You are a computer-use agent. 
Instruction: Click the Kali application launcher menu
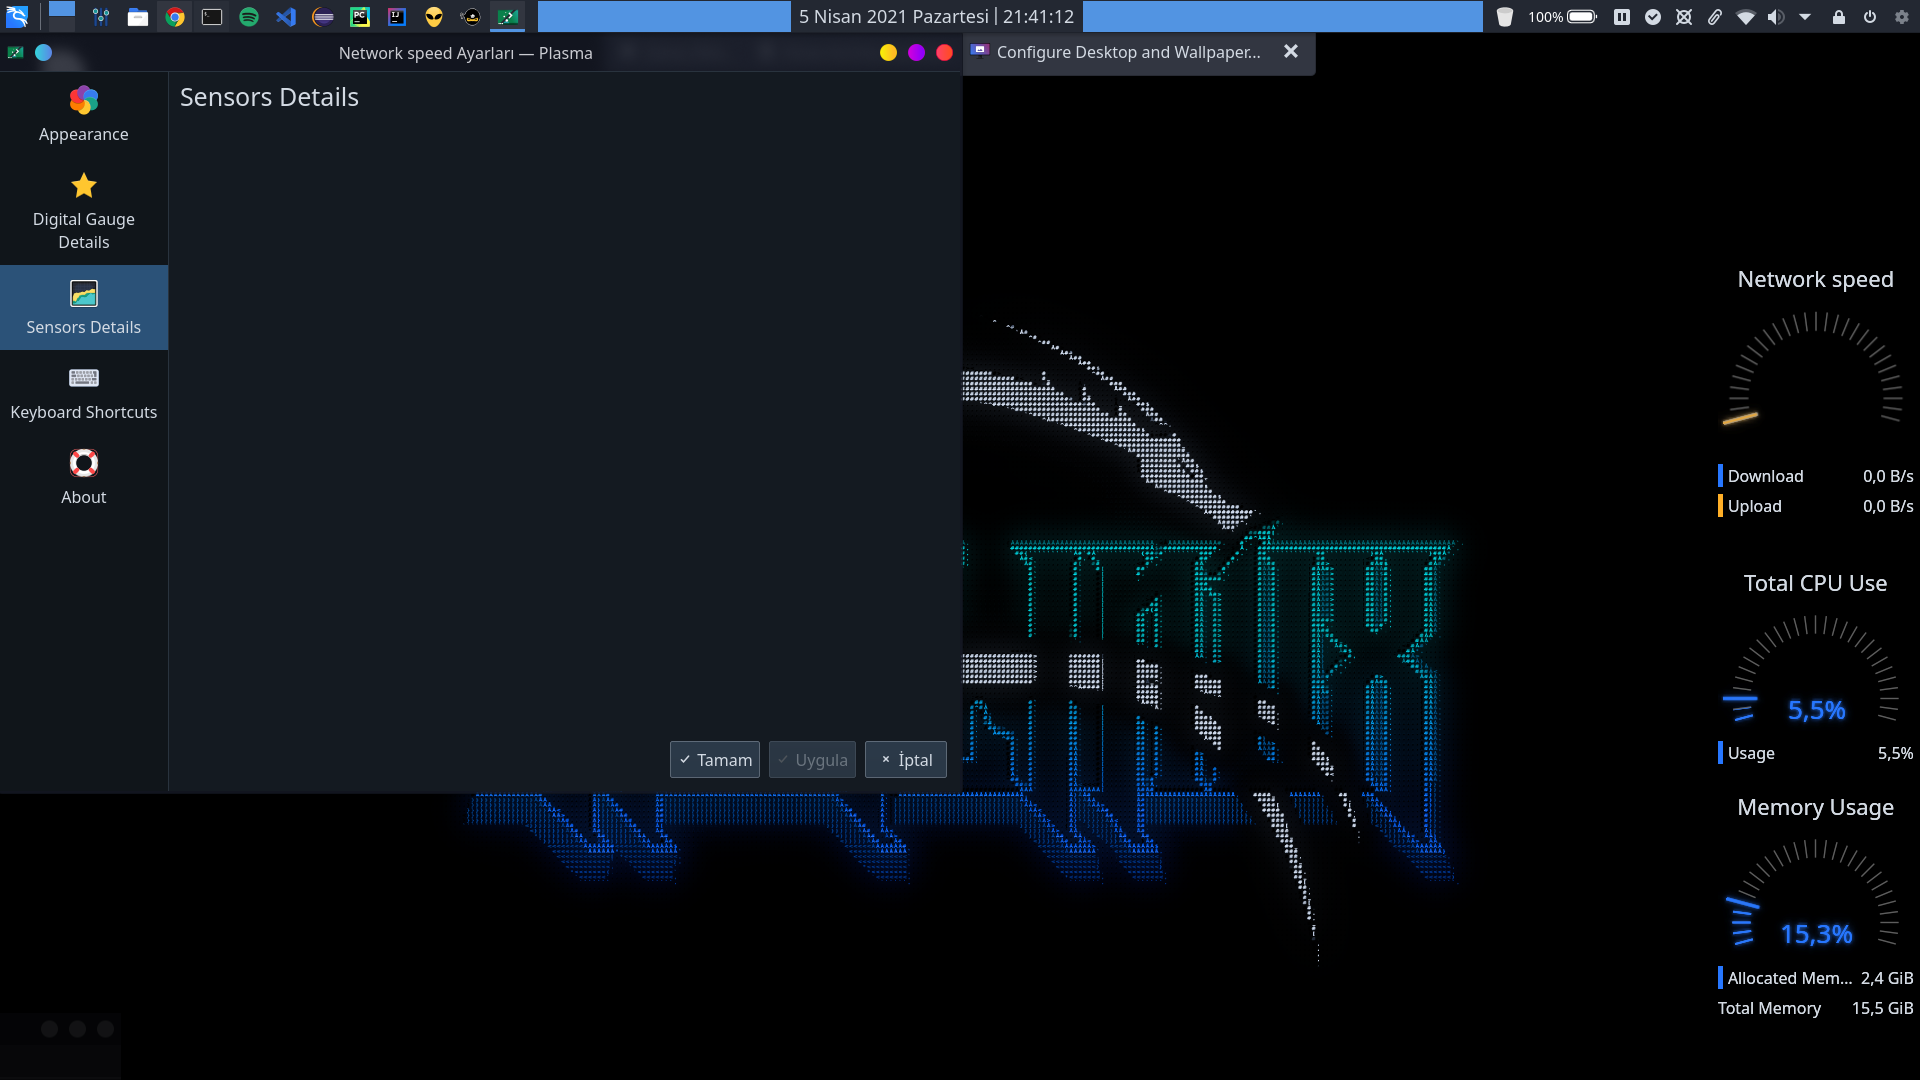17,17
